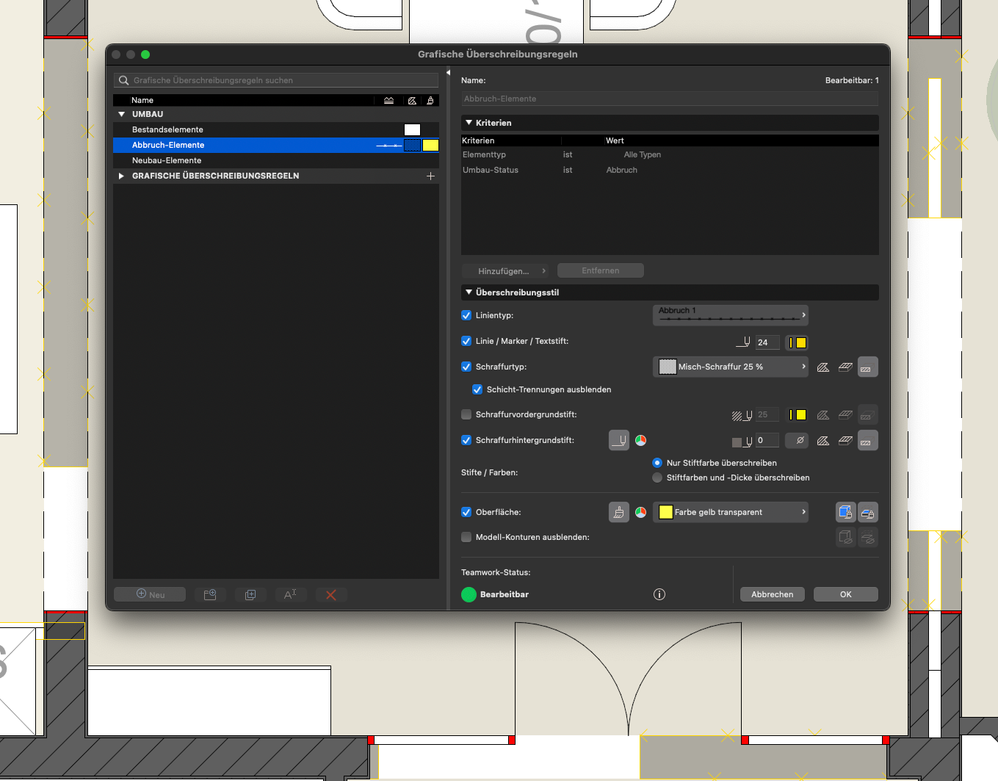This screenshot has width=998, height=781.
Task: Click the Name column header
Action: point(142,100)
